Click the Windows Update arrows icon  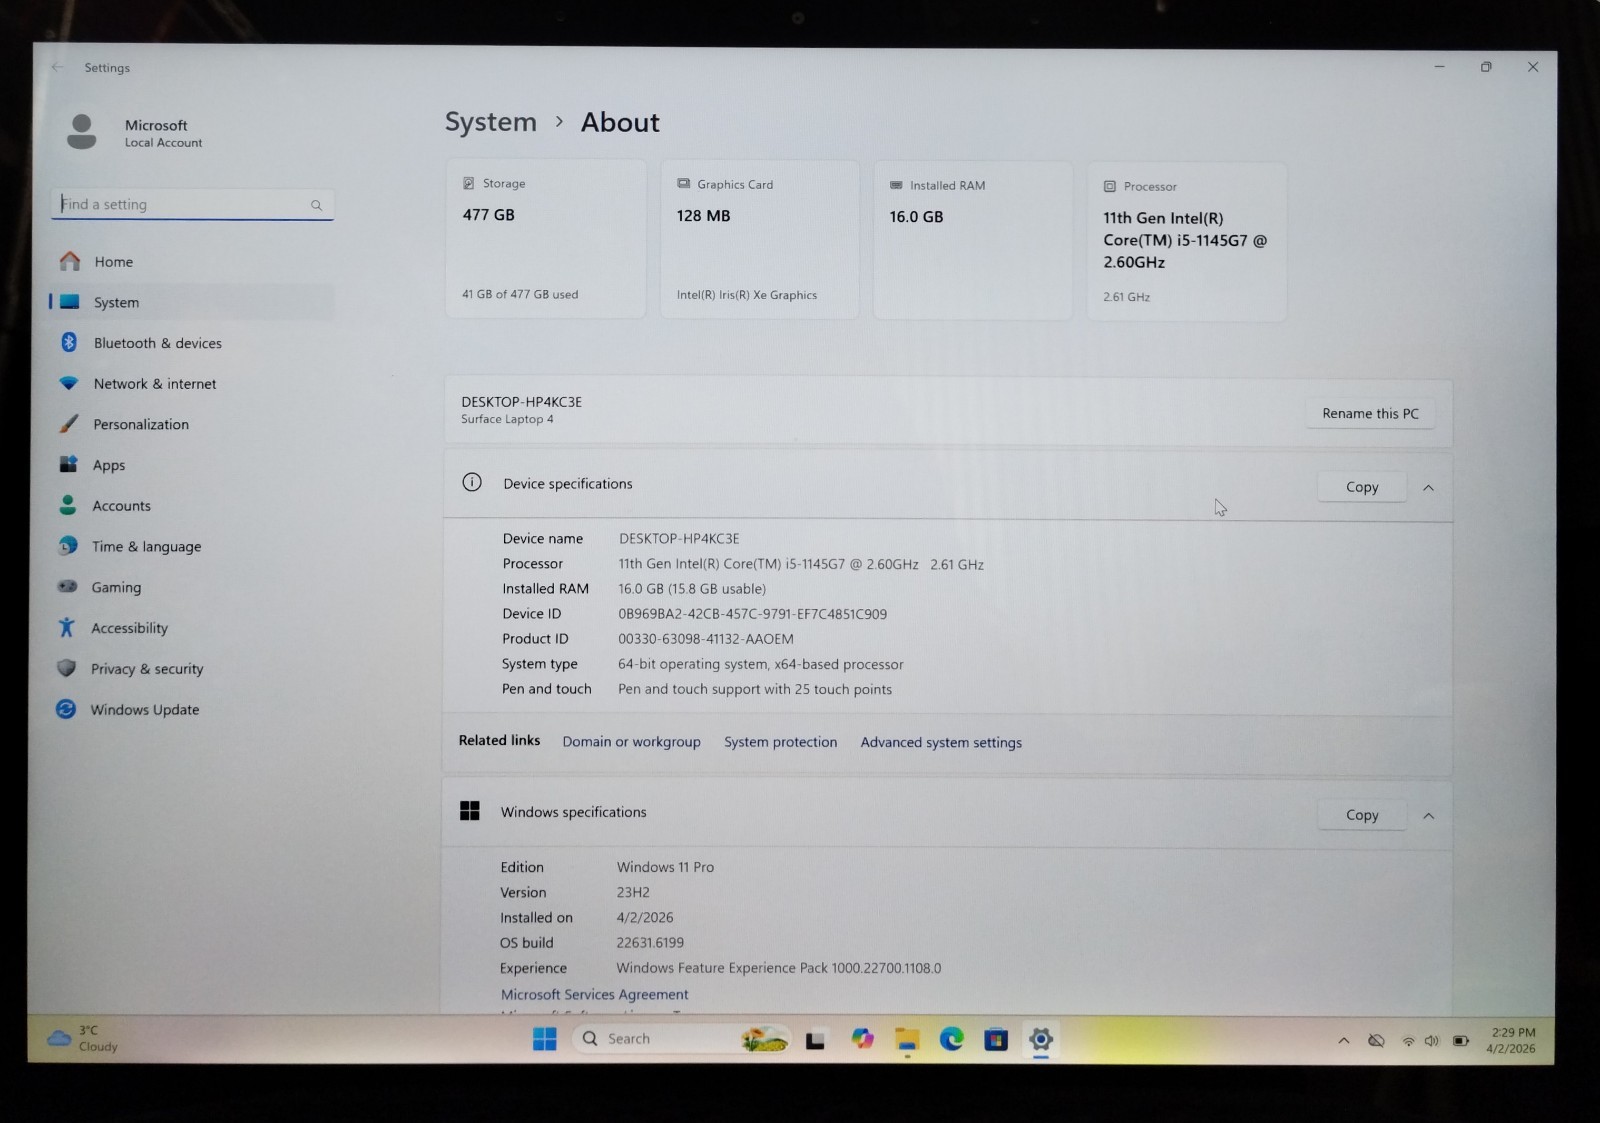[x=66, y=708]
